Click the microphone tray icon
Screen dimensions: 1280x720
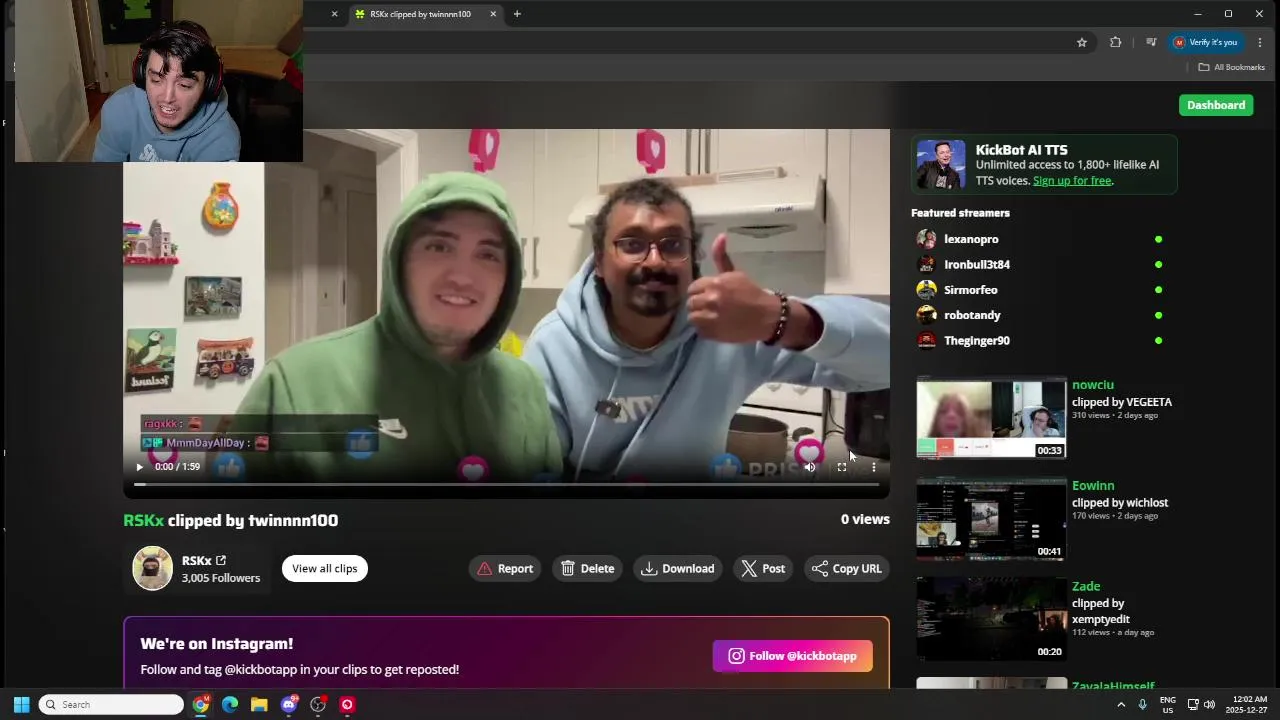coord(1142,705)
